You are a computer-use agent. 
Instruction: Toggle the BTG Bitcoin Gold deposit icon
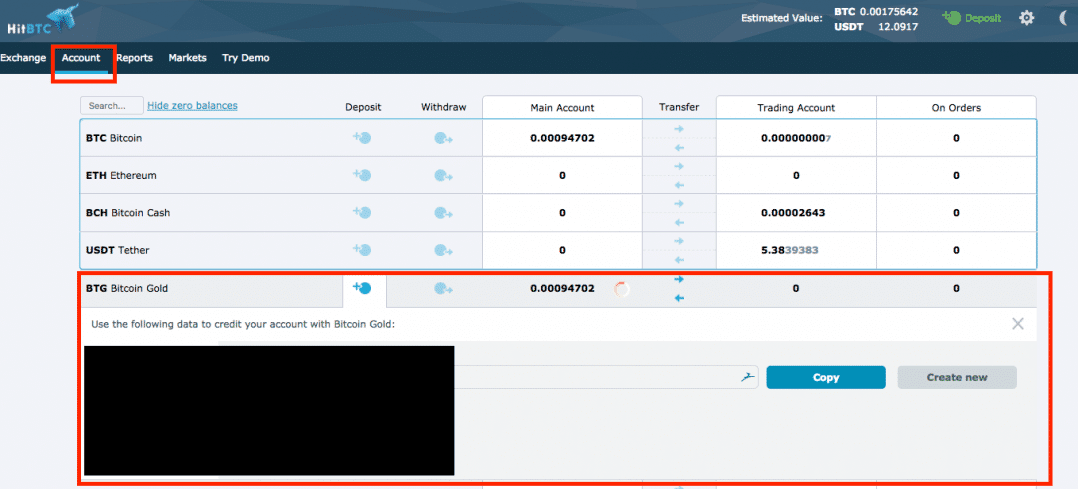pos(362,287)
